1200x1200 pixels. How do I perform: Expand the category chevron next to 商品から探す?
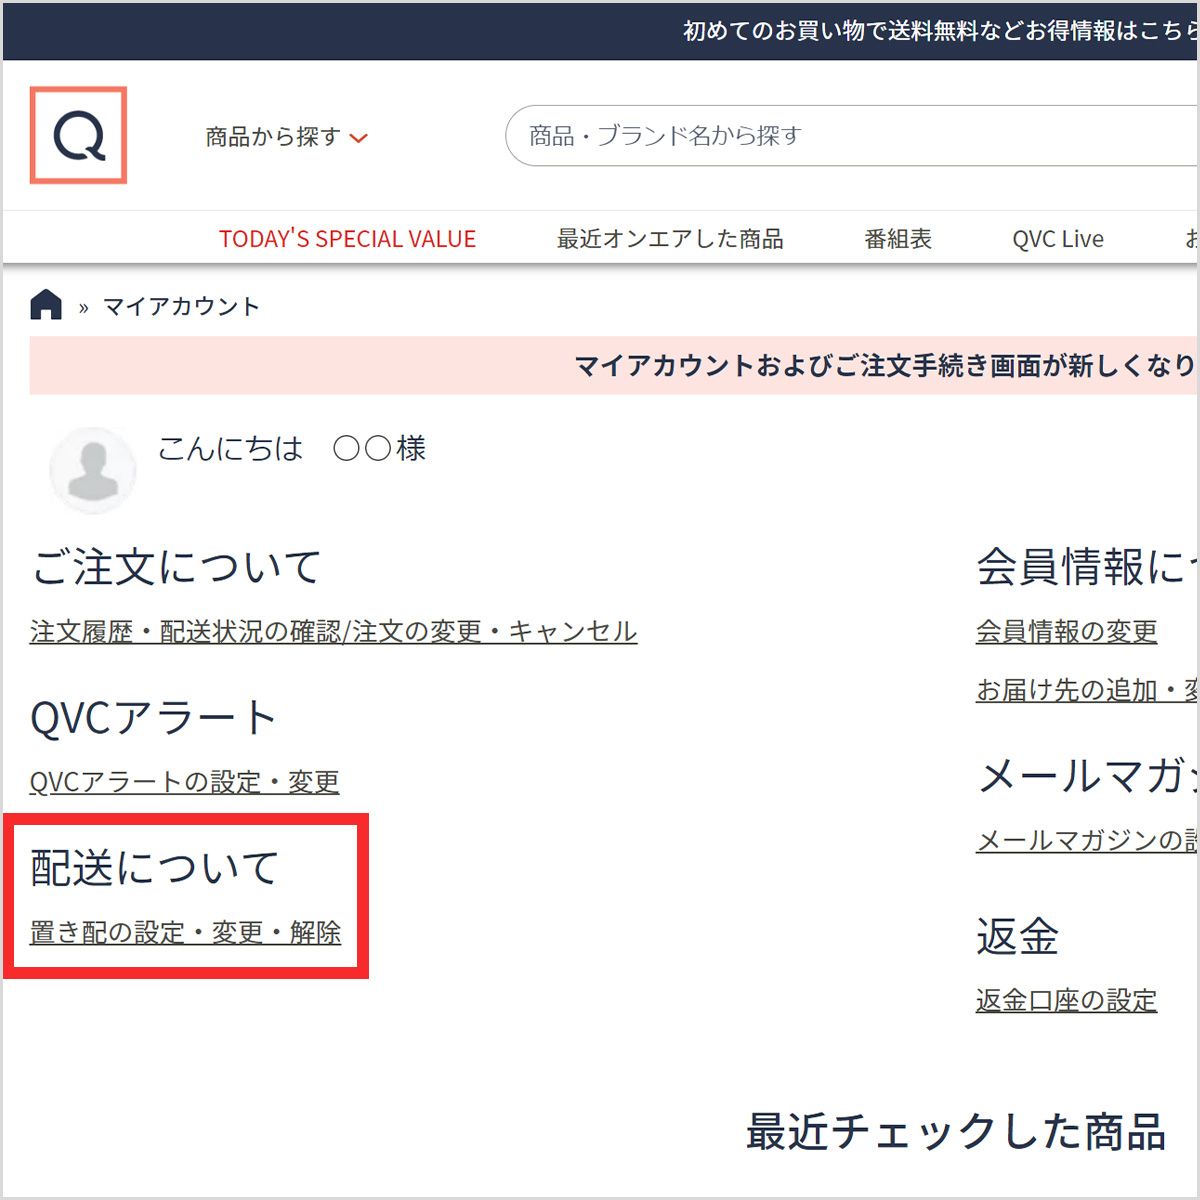click(x=361, y=139)
